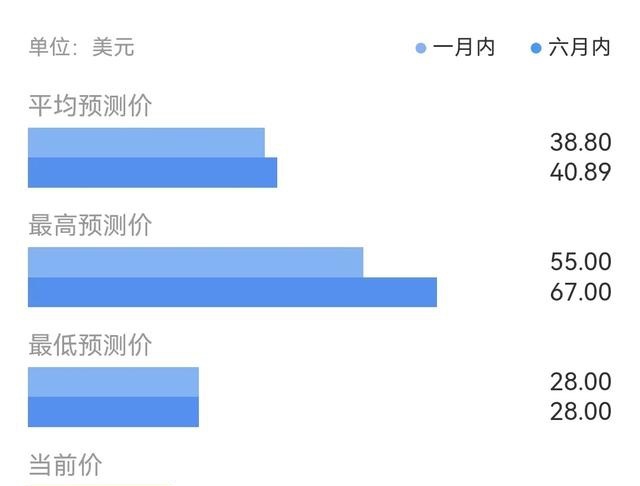Select the 最低预测价 one-month light bar

coord(113,382)
